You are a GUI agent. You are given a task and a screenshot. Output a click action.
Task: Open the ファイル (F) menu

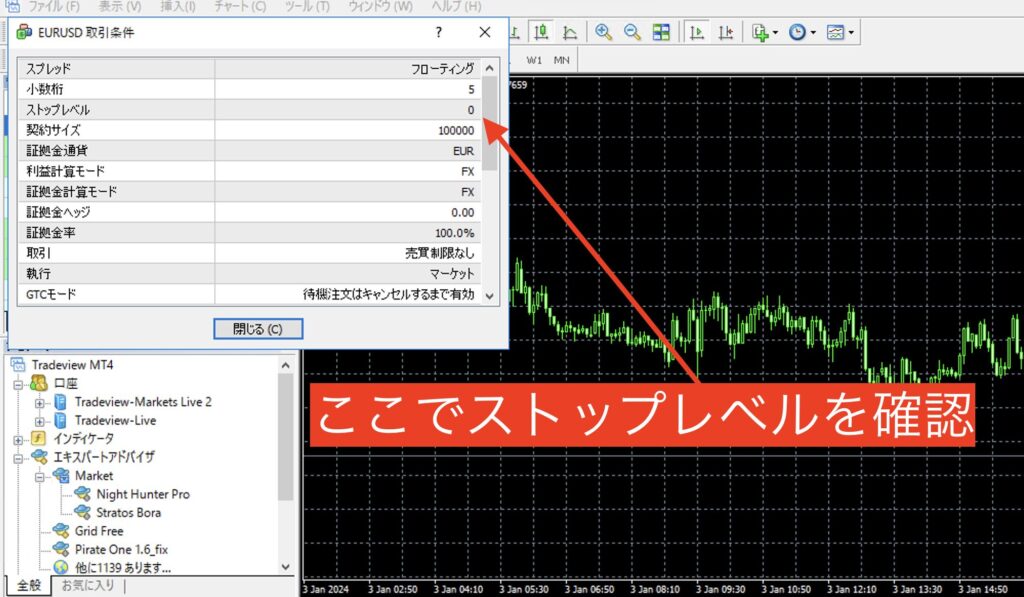53,7
